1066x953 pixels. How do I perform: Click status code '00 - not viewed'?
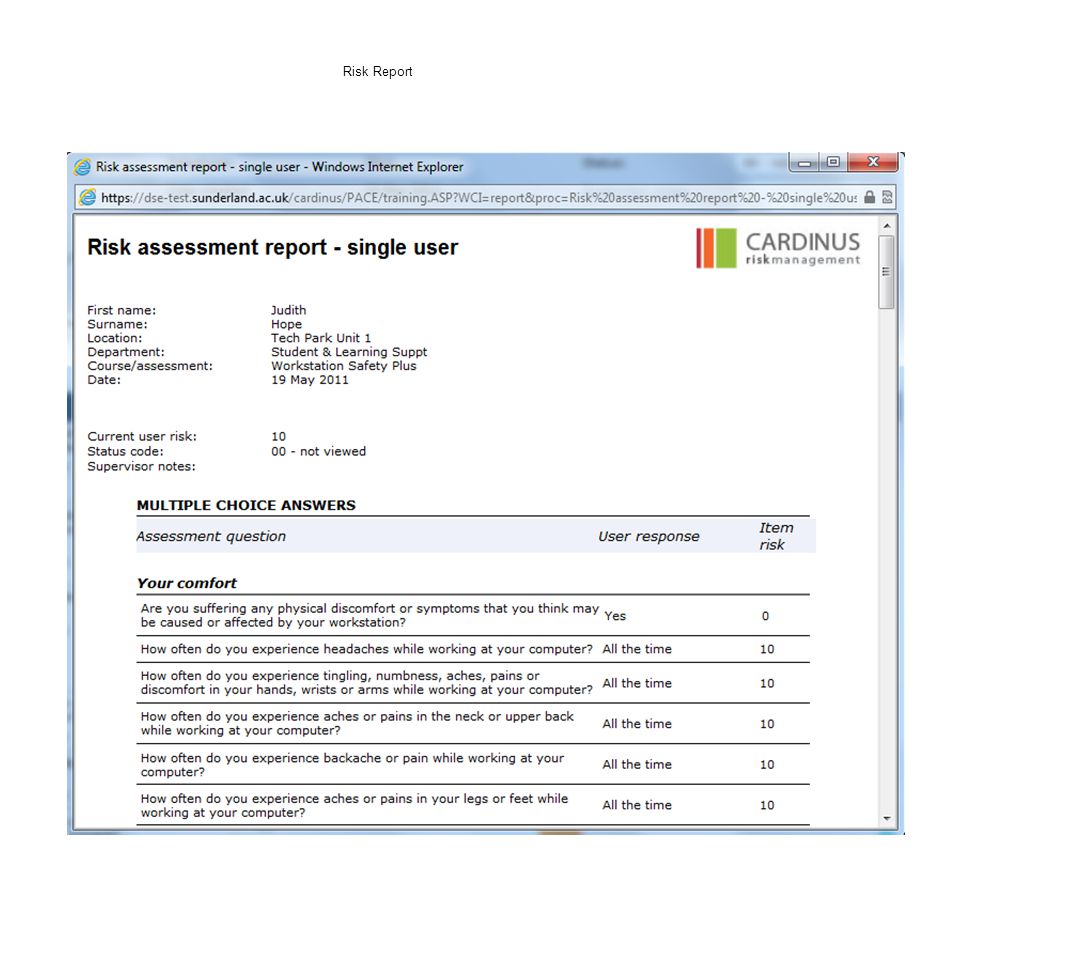coord(318,451)
